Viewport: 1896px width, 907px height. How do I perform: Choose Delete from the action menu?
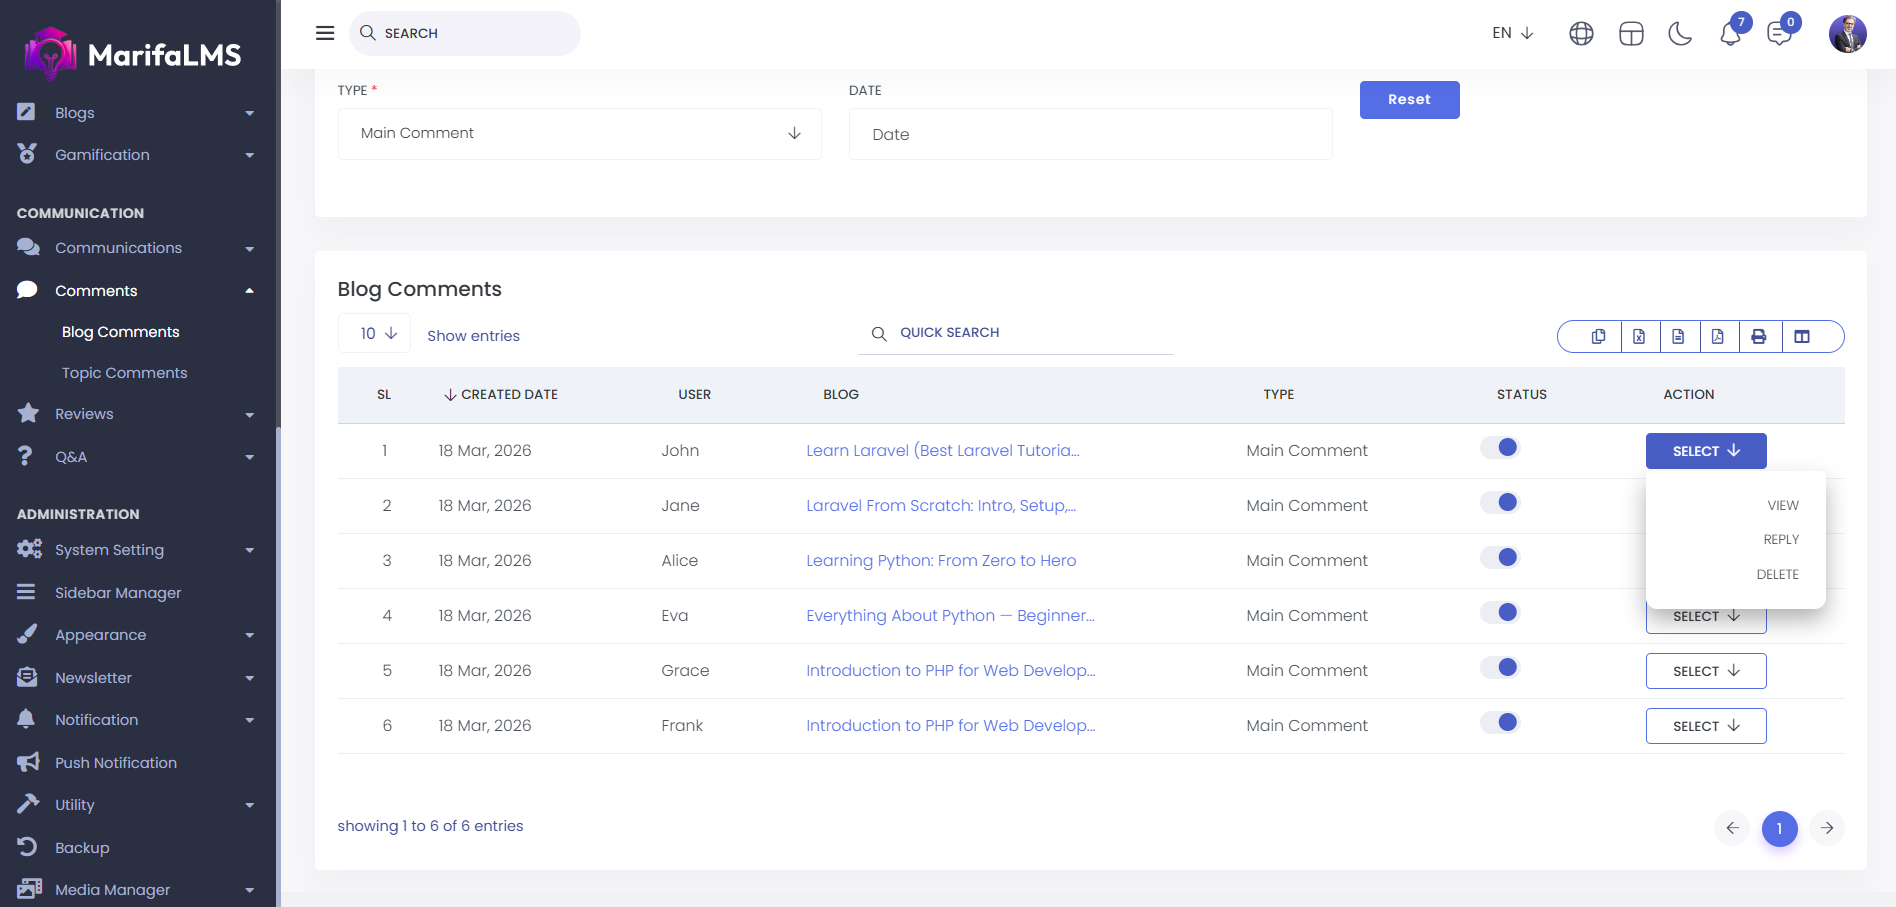(x=1777, y=575)
